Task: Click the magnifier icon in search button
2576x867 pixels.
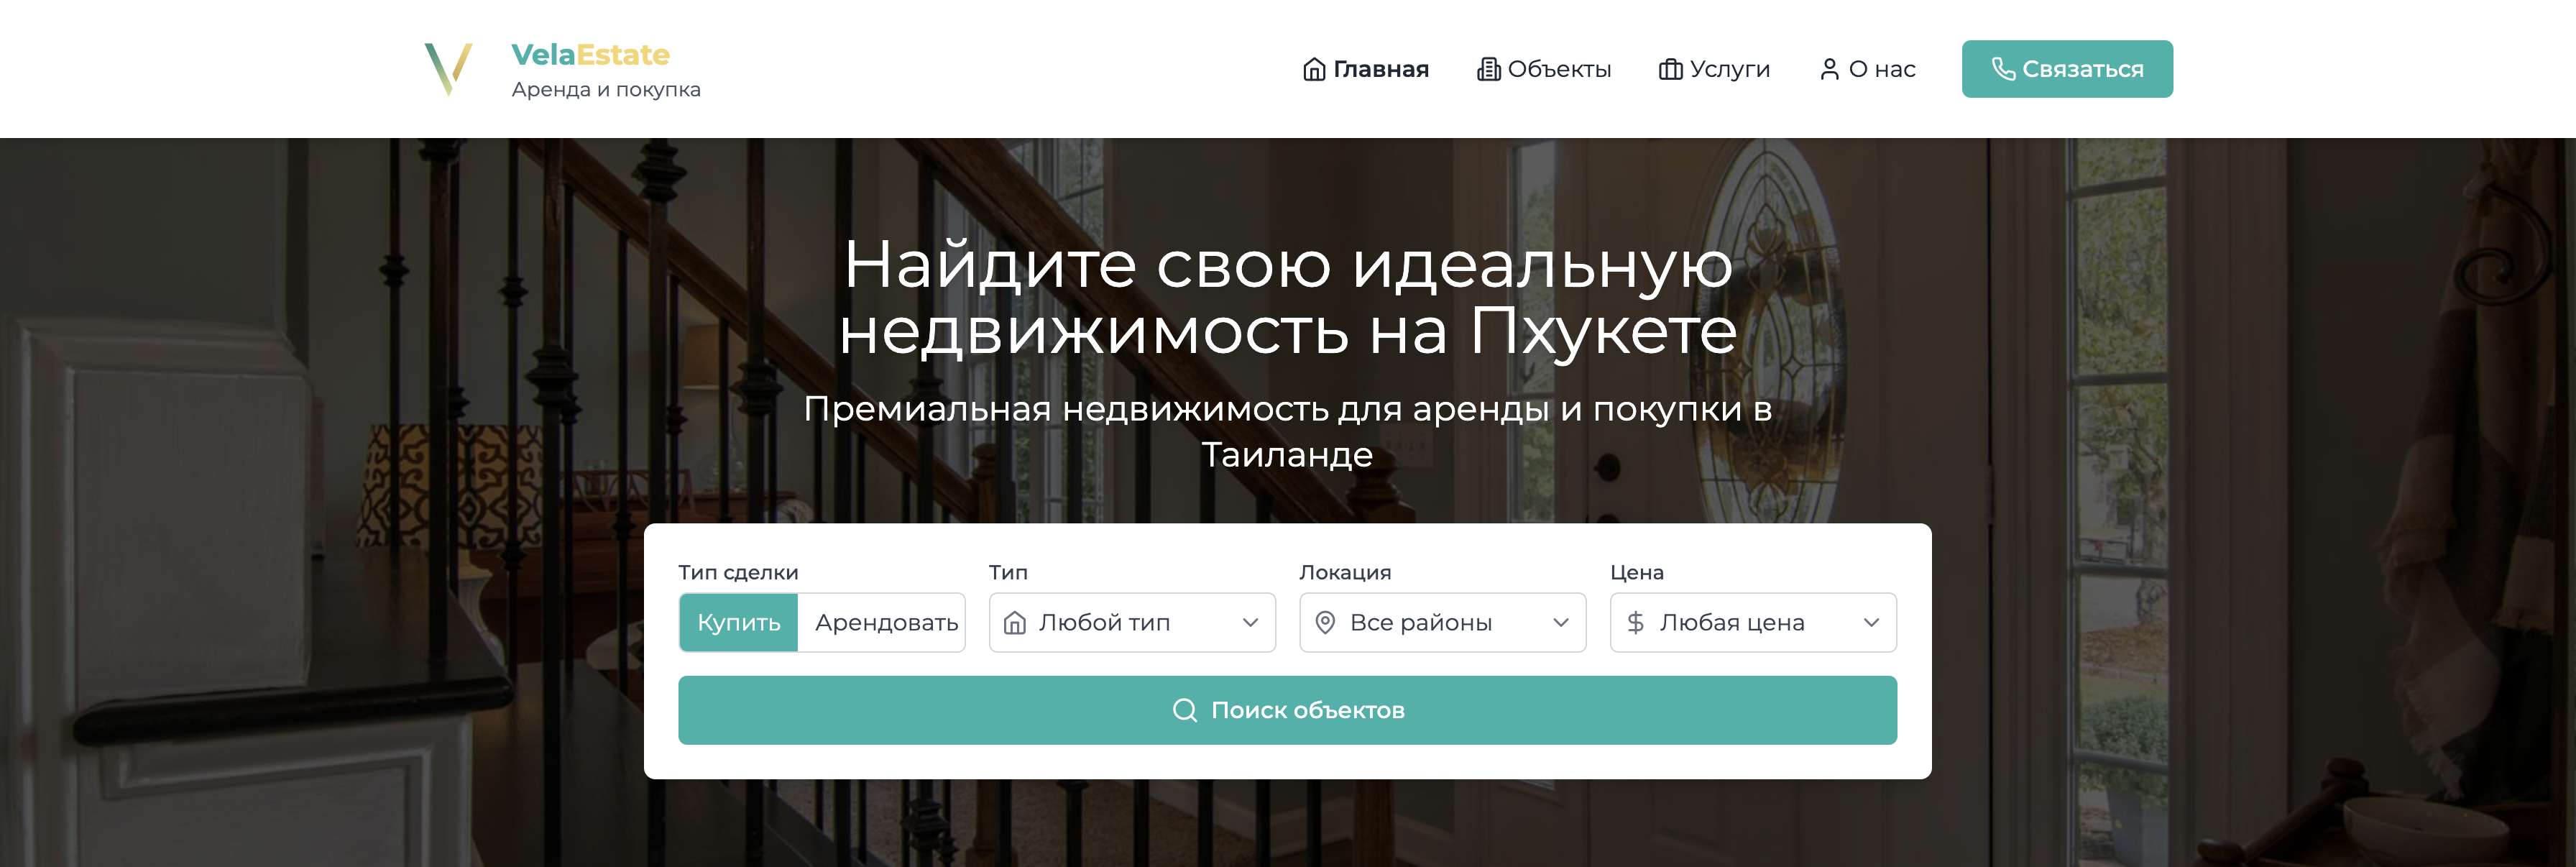Action: pyautogui.click(x=1185, y=710)
